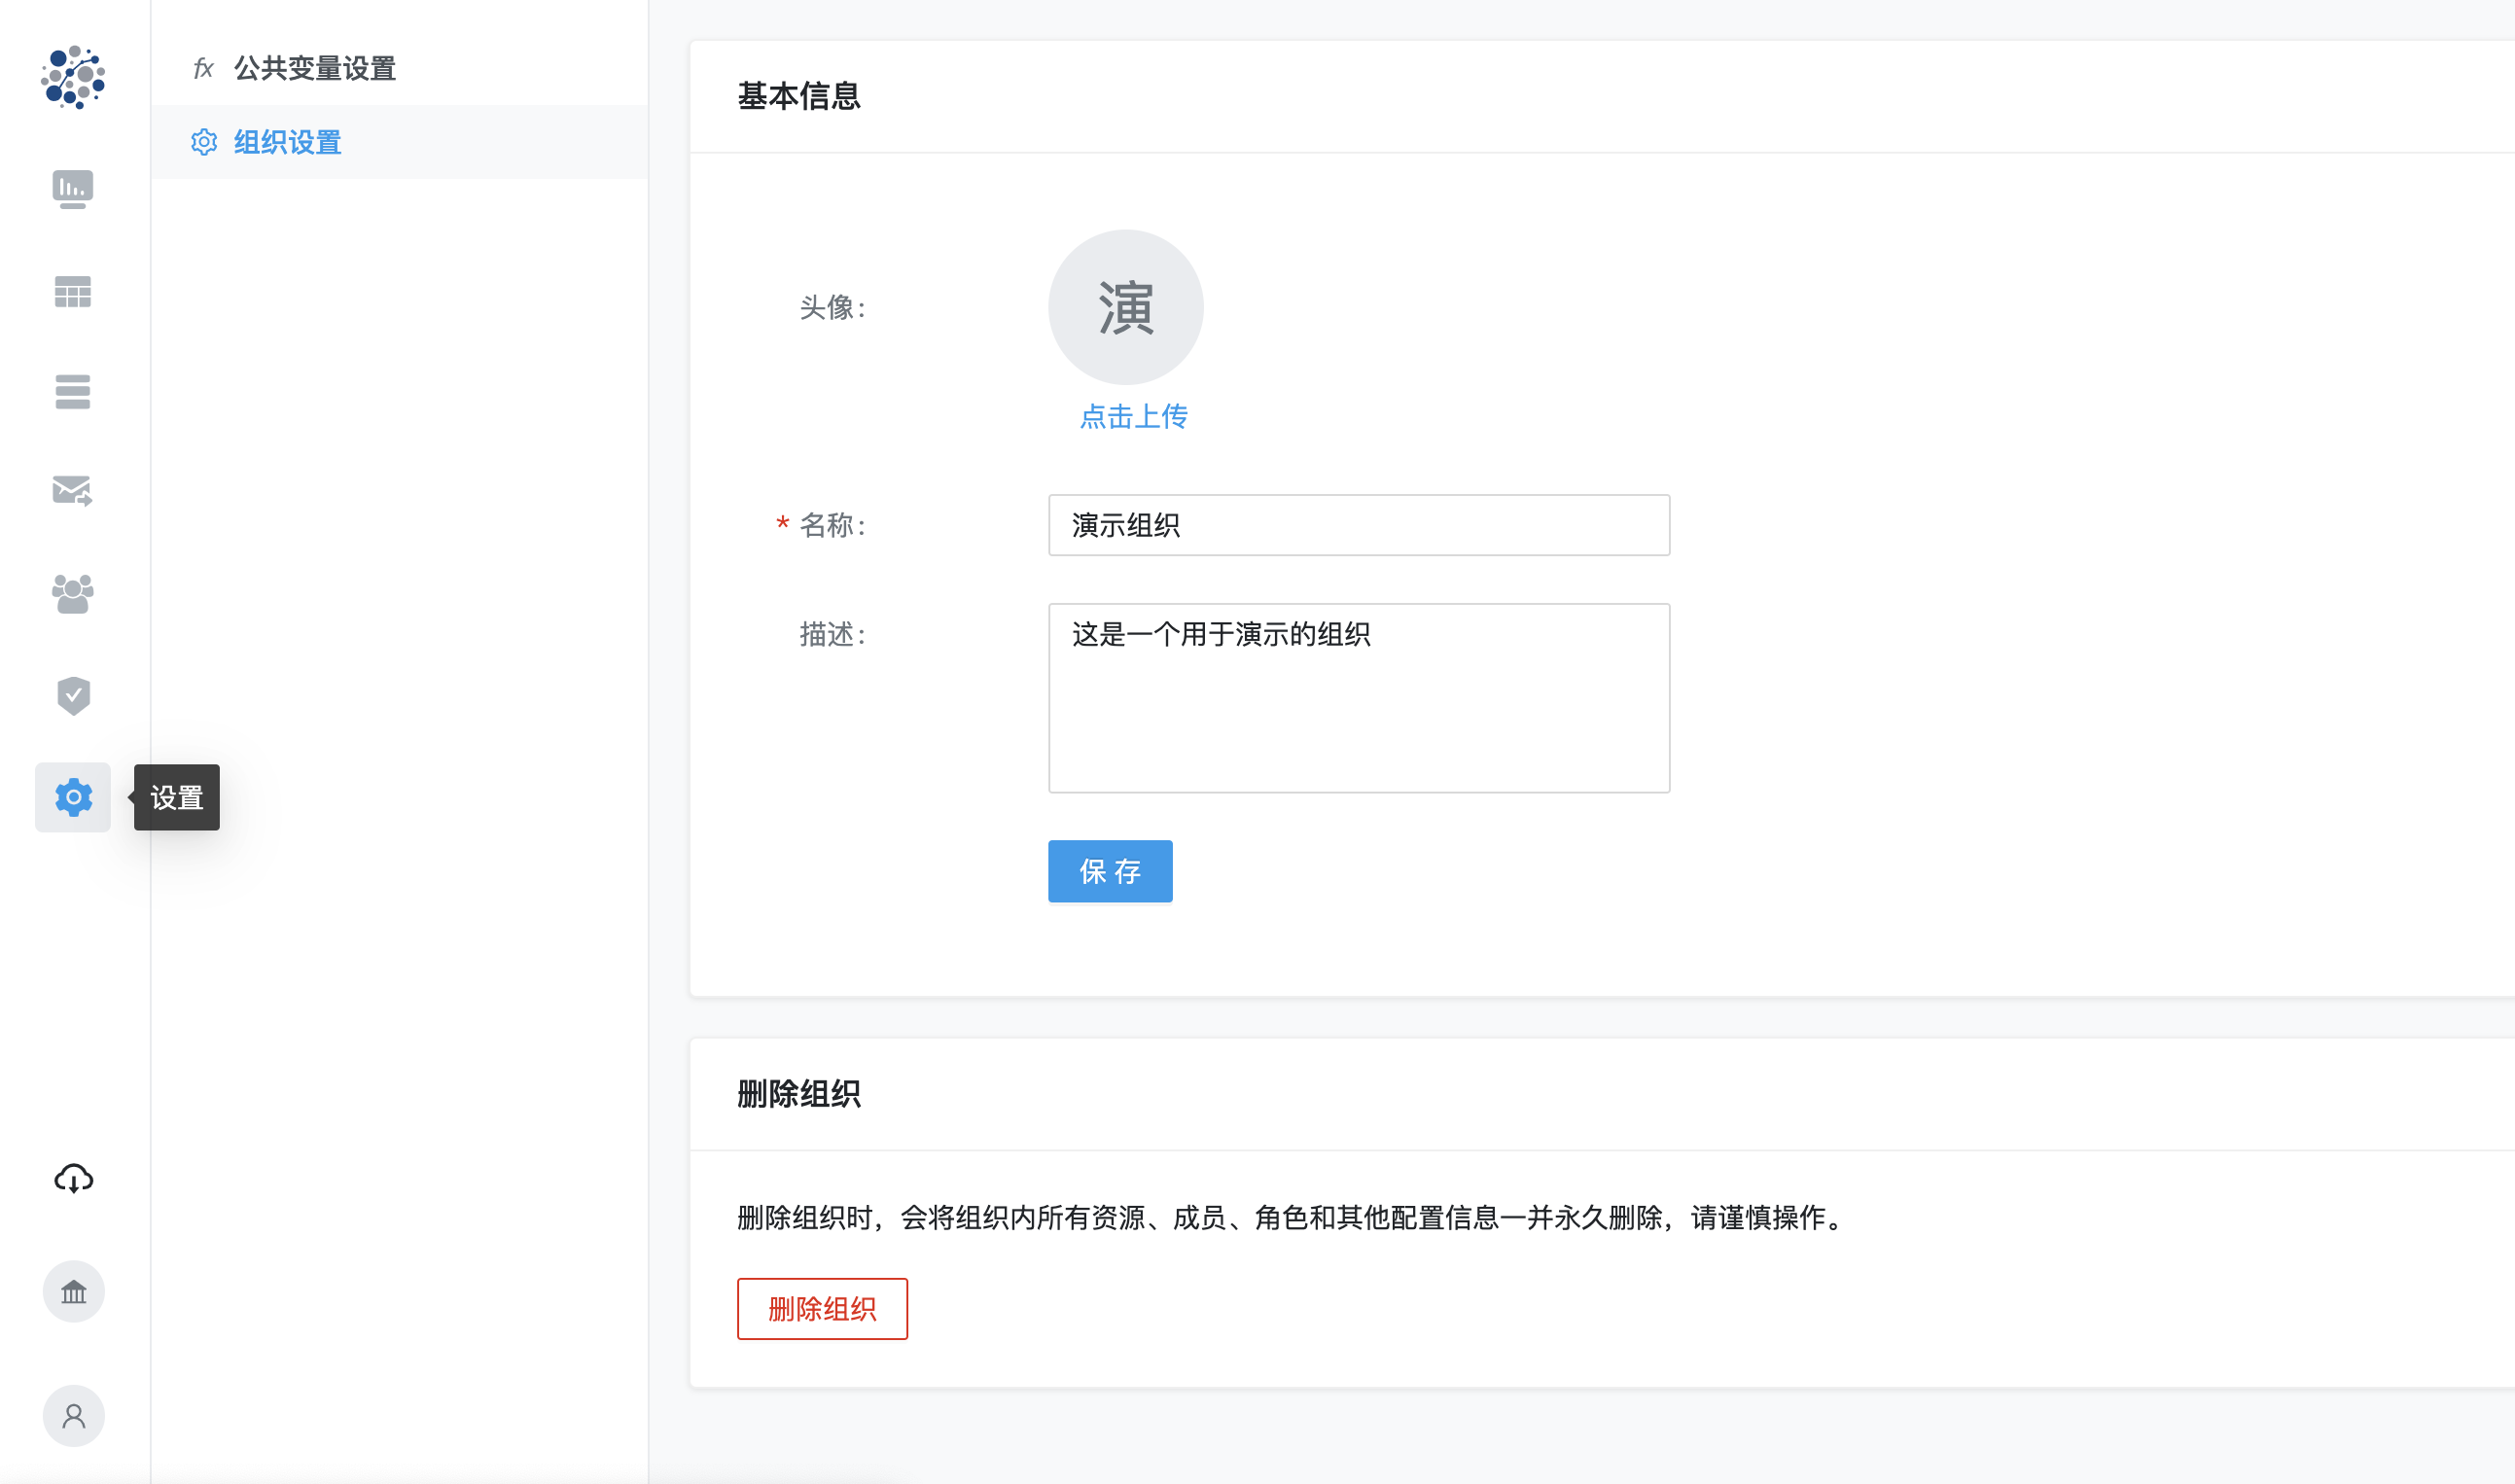Open the shield permissions icon

(x=73, y=696)
